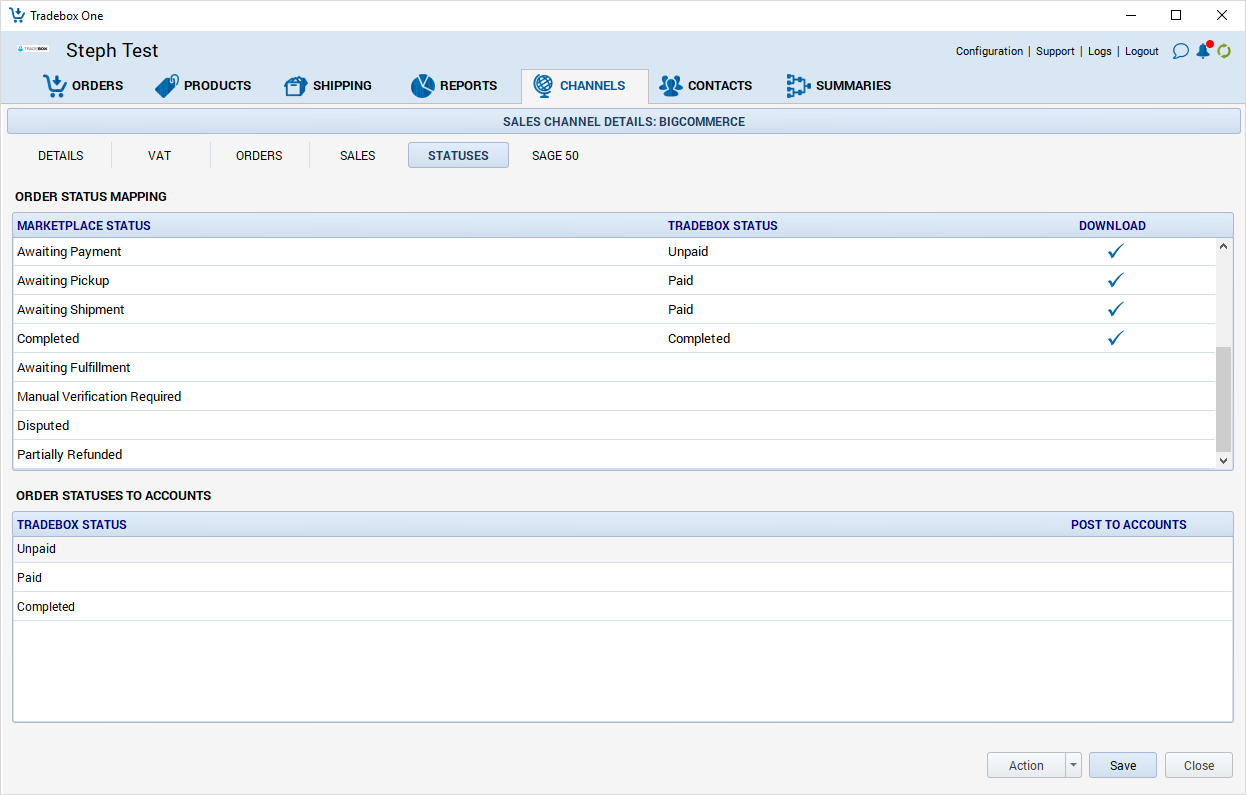This screenshot has width=1246, height=795.
Task: Toggle Download tick for Awaiting Payment
Action: point(1116,252)
